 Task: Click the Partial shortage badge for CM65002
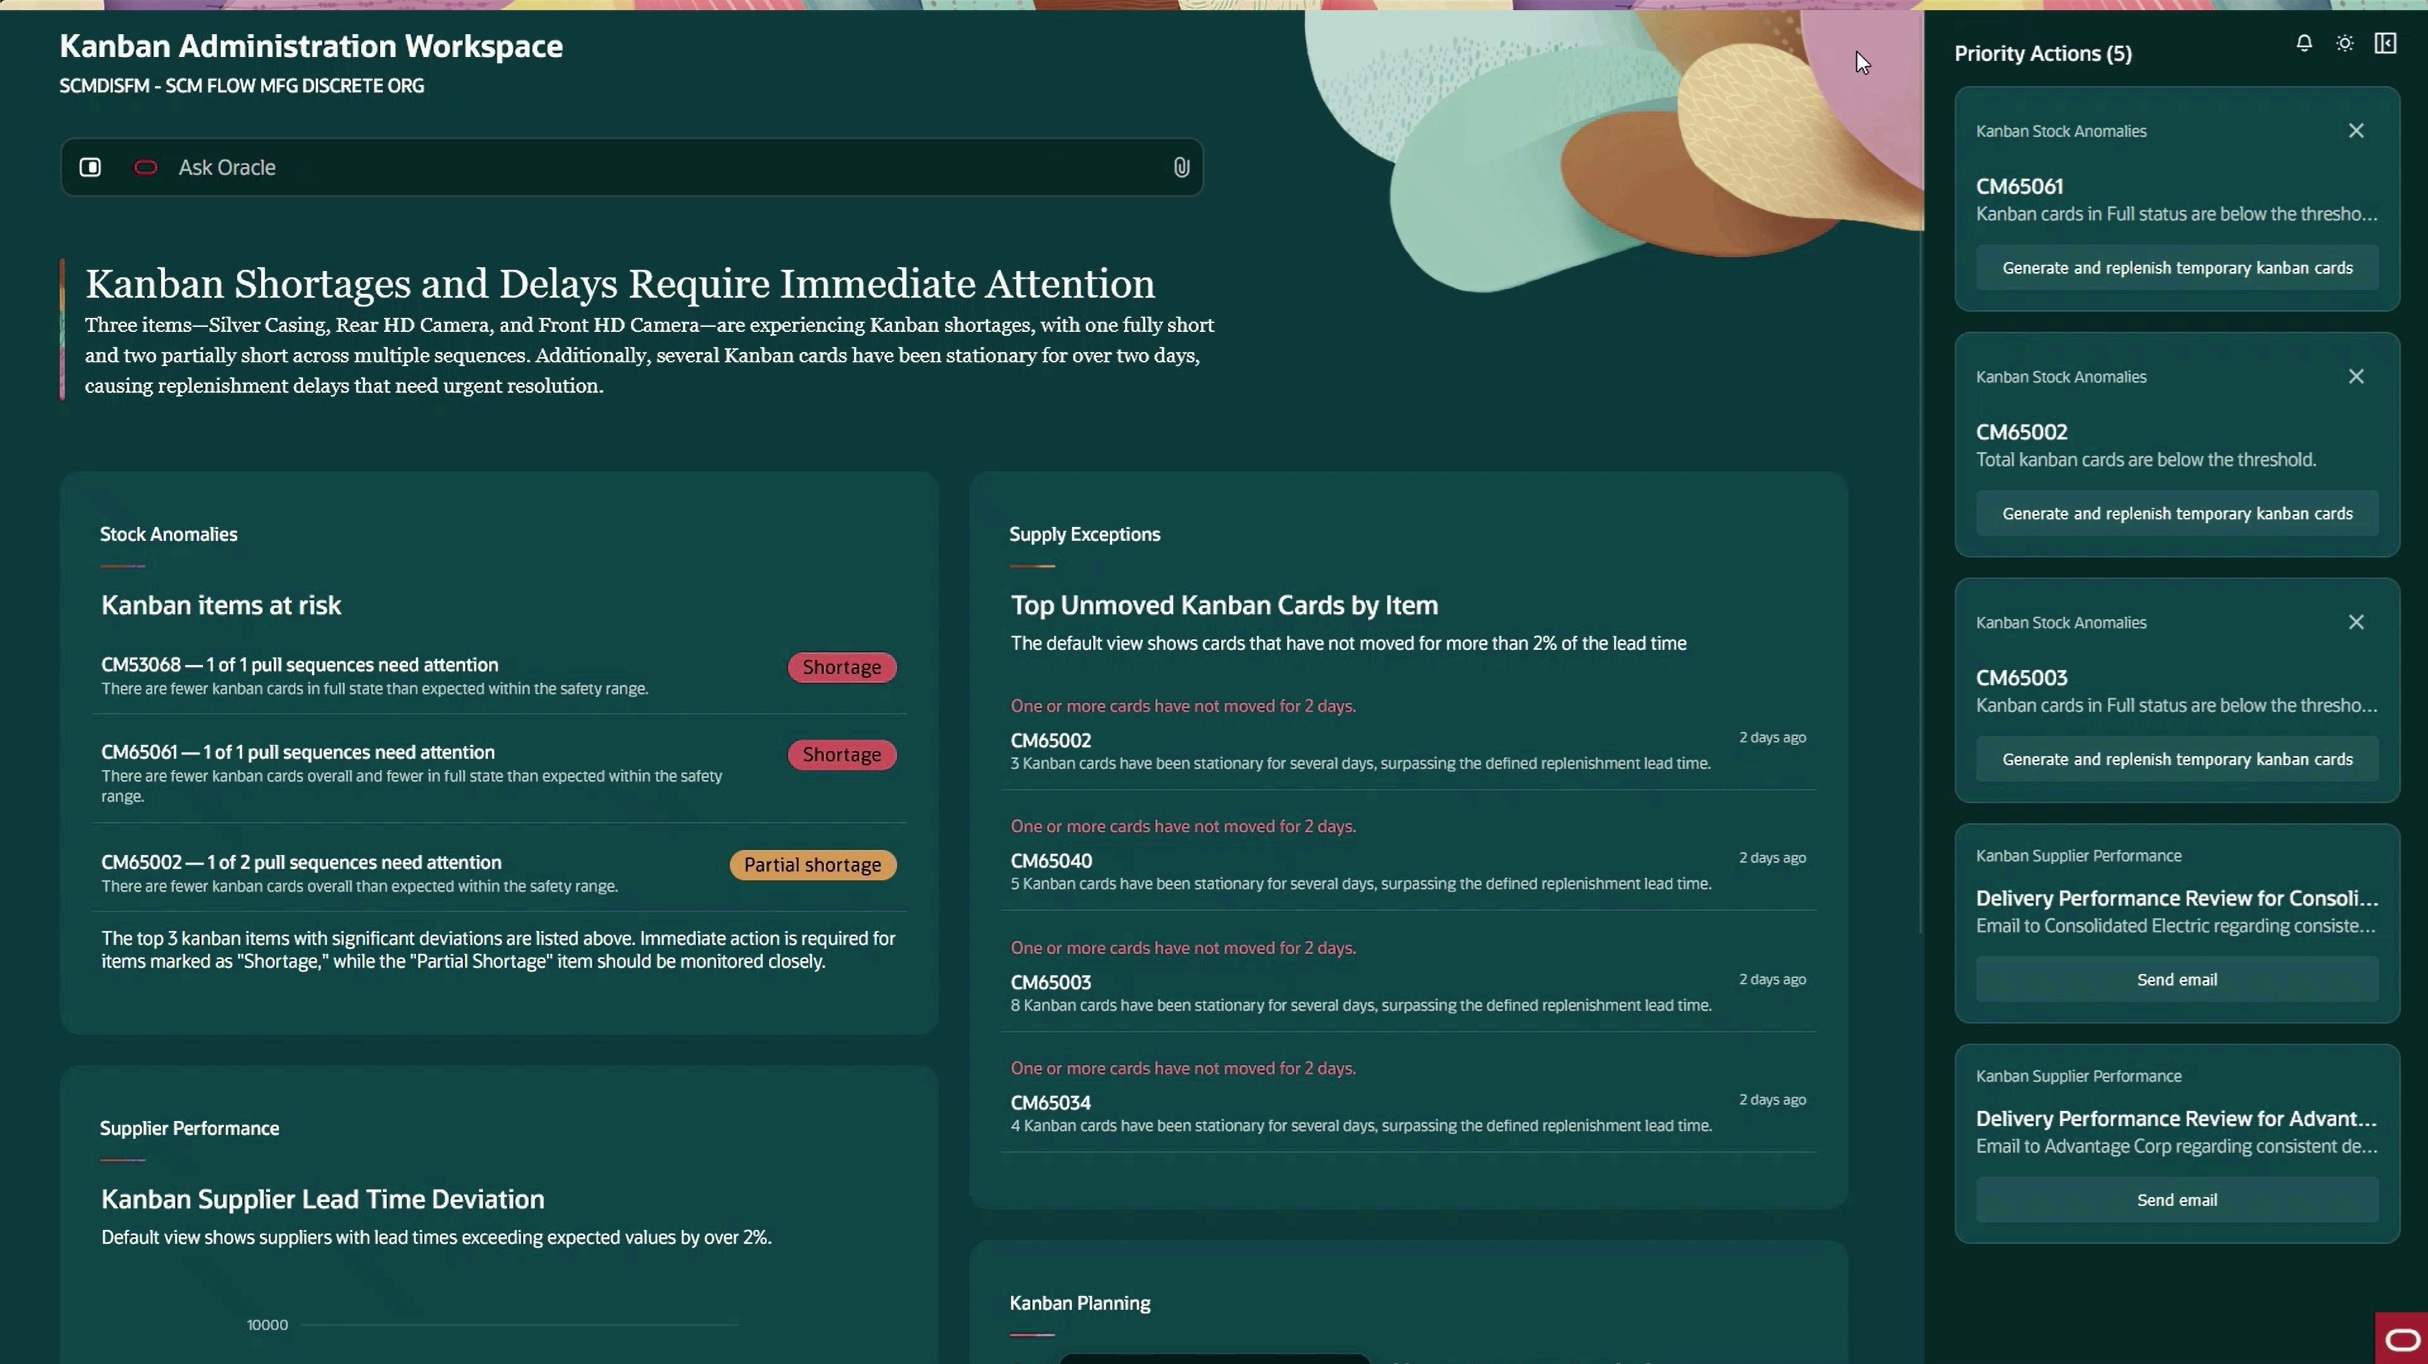tap(813, 865)
